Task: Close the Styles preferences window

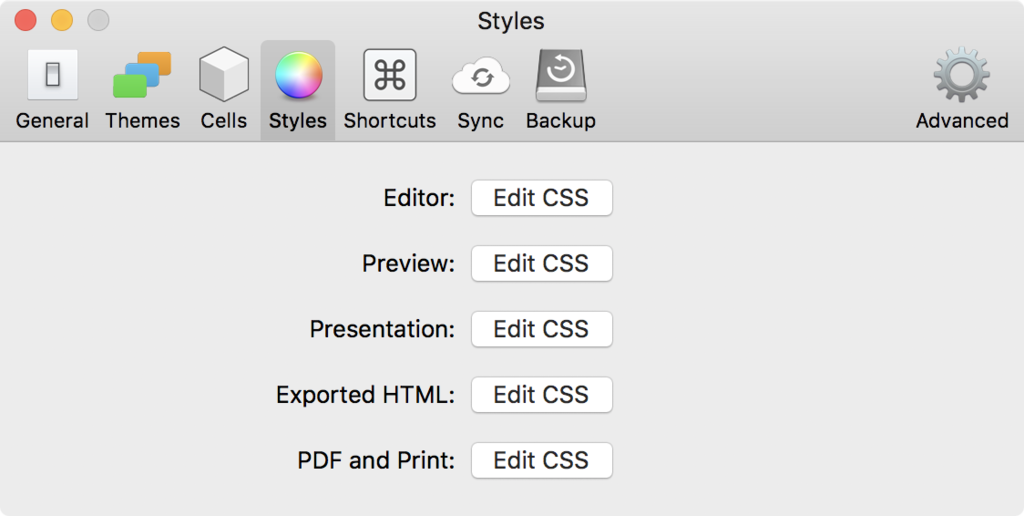Action: (x=26, y=20)
